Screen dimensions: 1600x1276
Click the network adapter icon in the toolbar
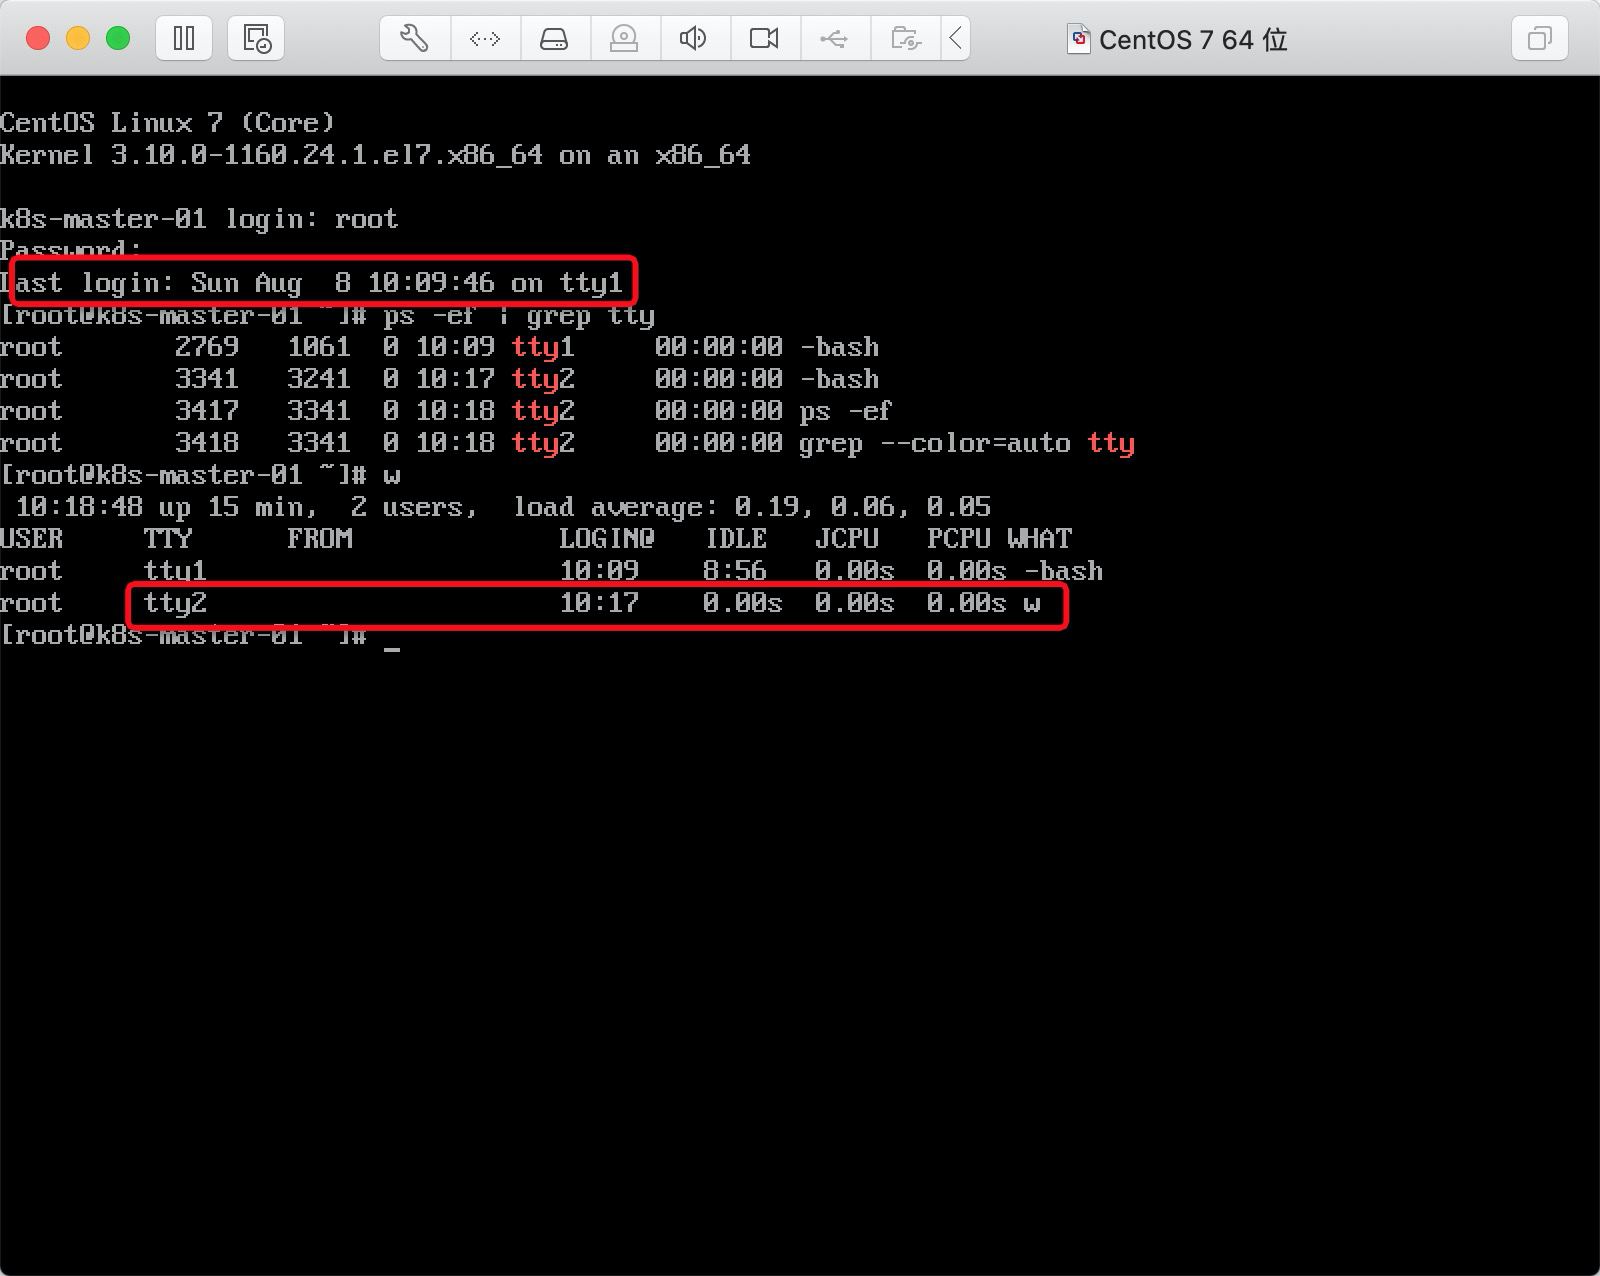(x=485, y=38)
